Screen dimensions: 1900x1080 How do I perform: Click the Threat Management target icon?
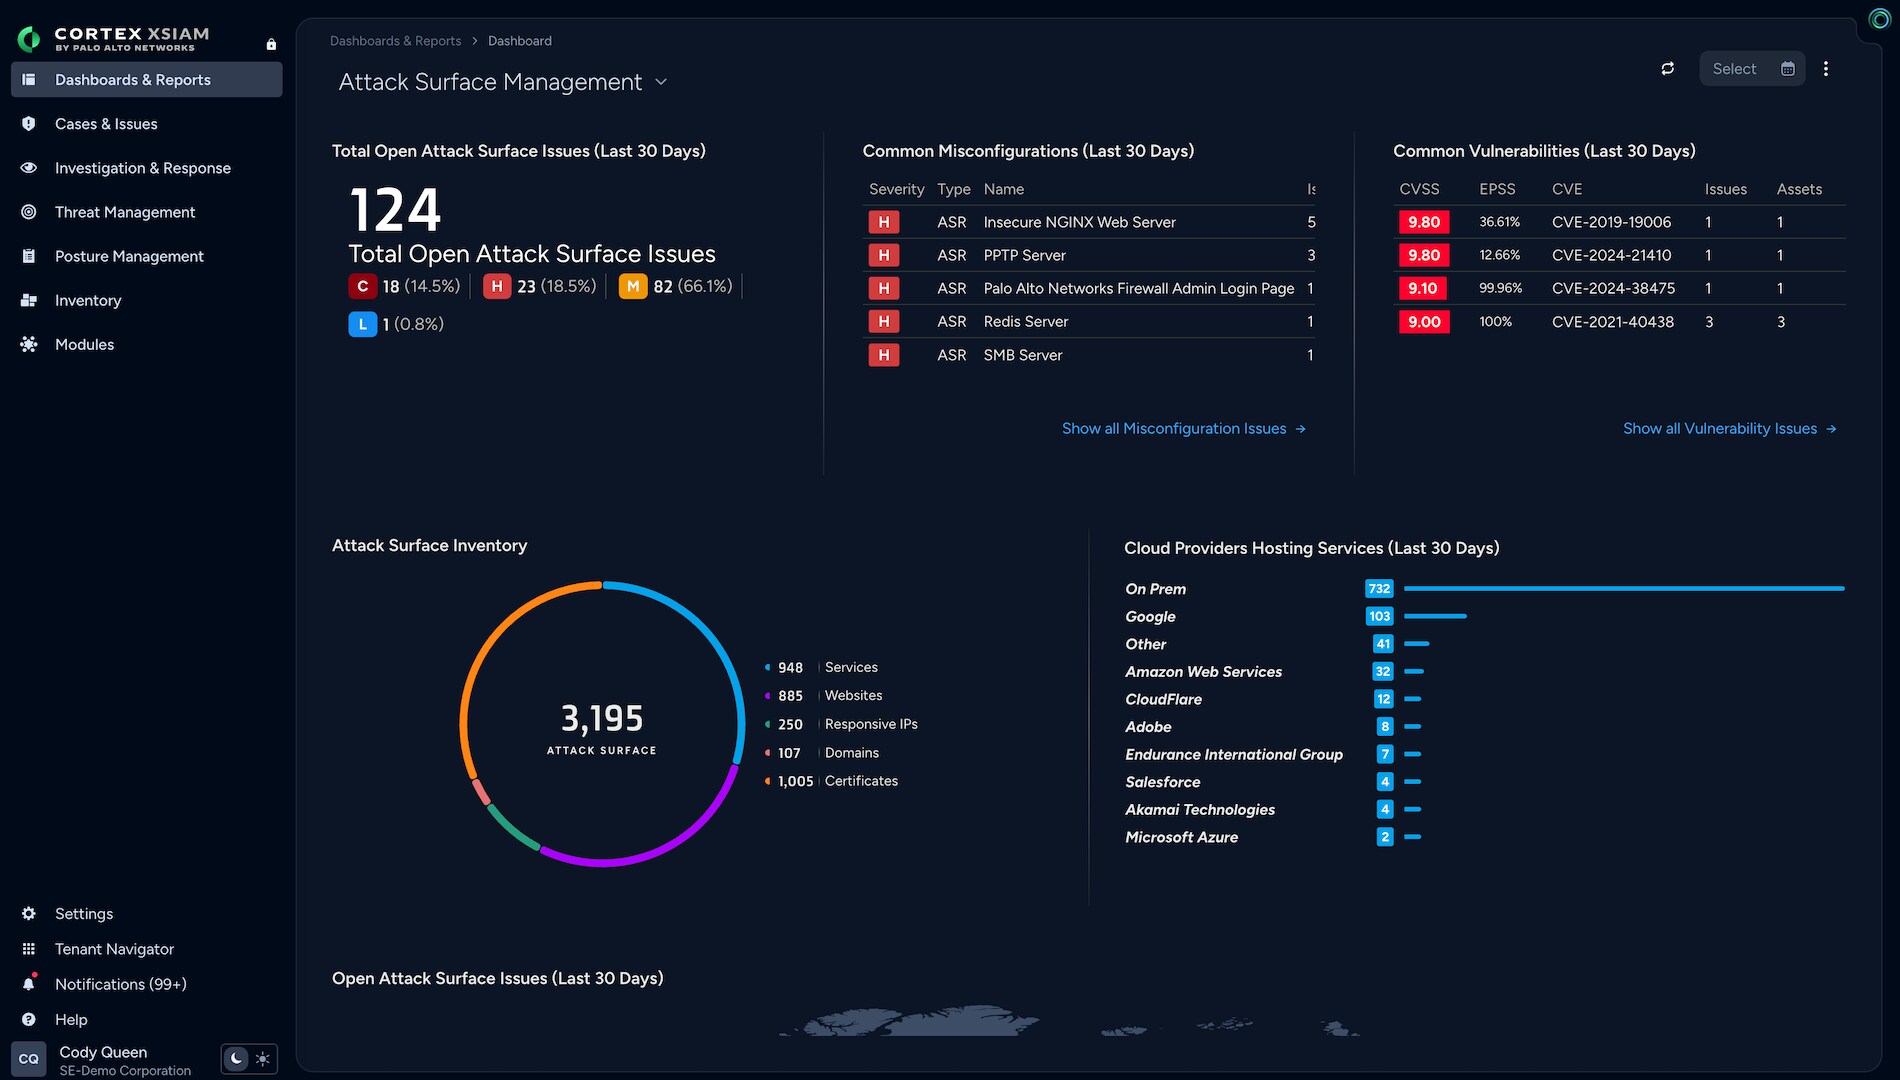[x=29, y=212]
